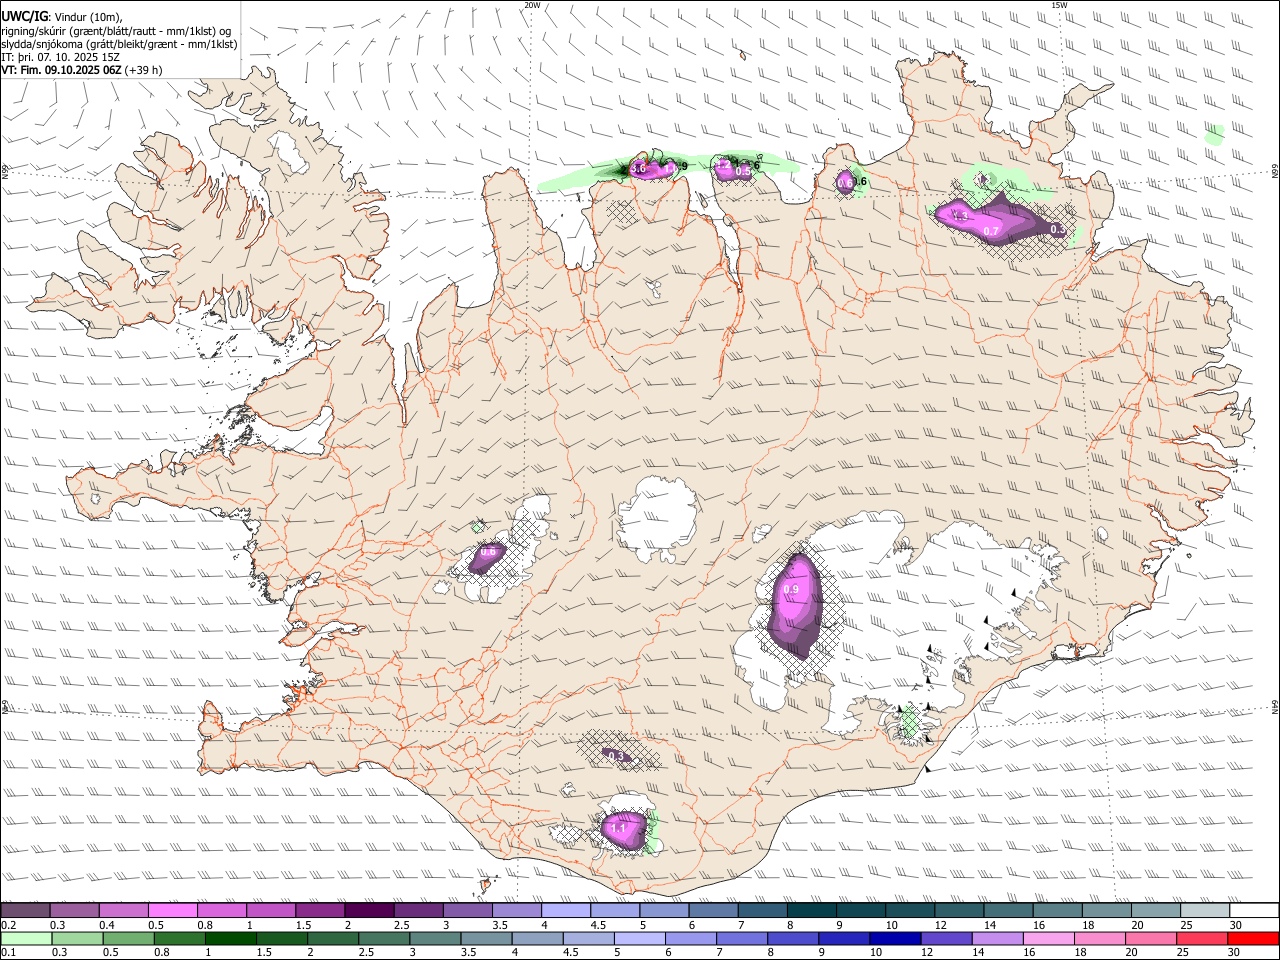Select the 'IT: þri. 07. 10. 2025 15Z' line
Viewport: 1280px width, 960px height.
(60, 57)
